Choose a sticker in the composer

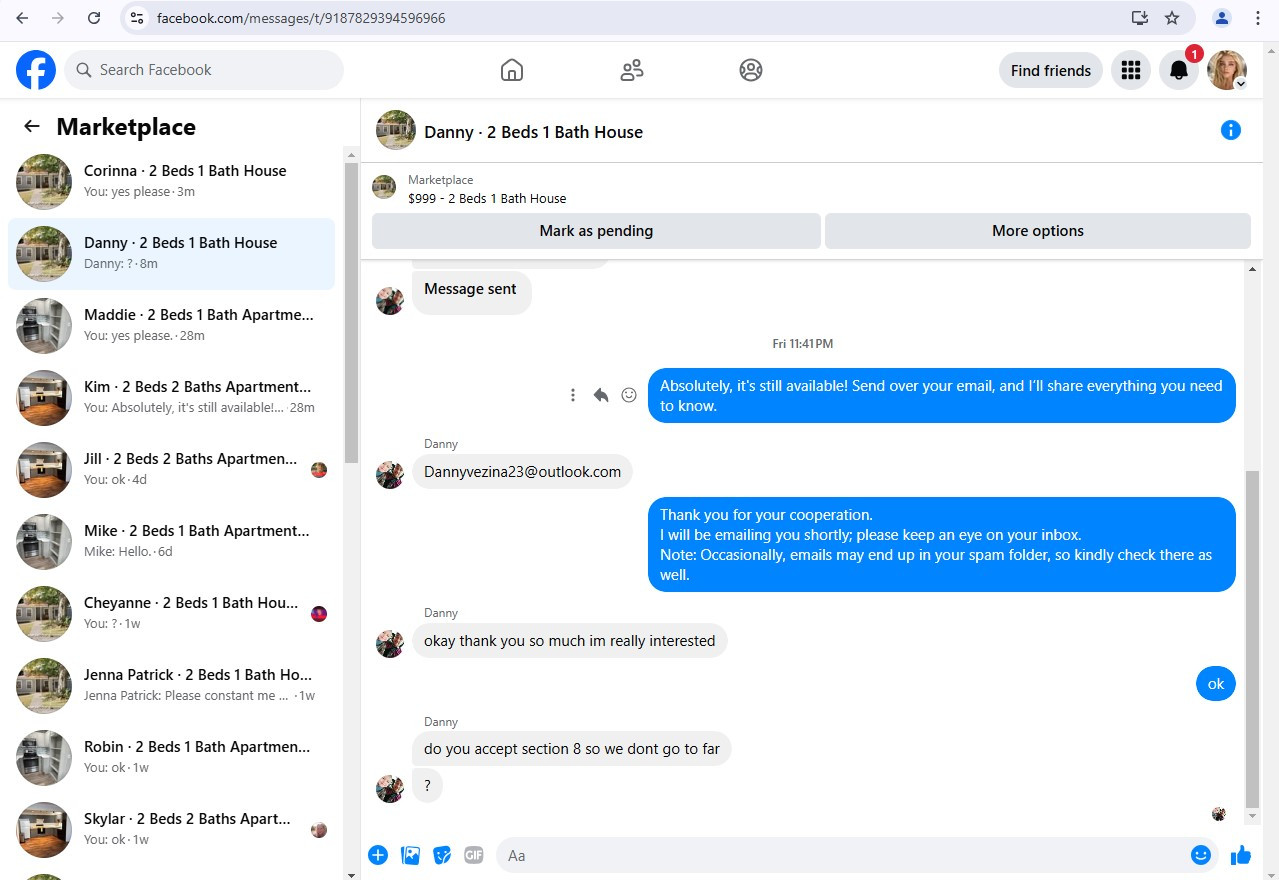pyautogui.click(x=442, y=855)
